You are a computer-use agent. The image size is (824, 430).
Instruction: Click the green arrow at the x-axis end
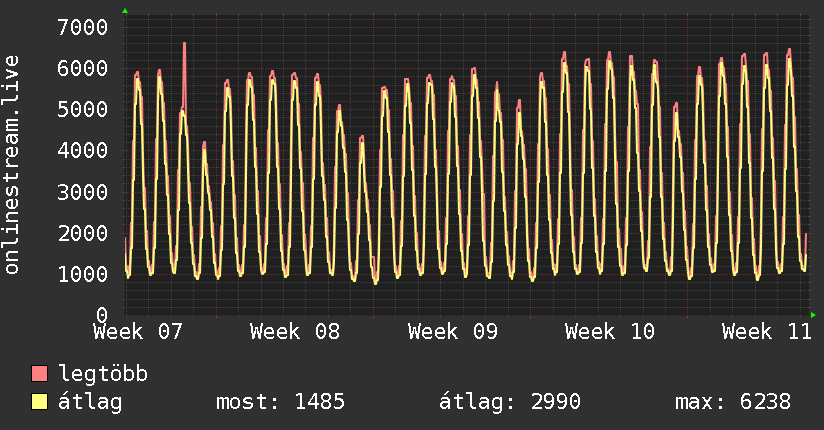tap(813, 315)
